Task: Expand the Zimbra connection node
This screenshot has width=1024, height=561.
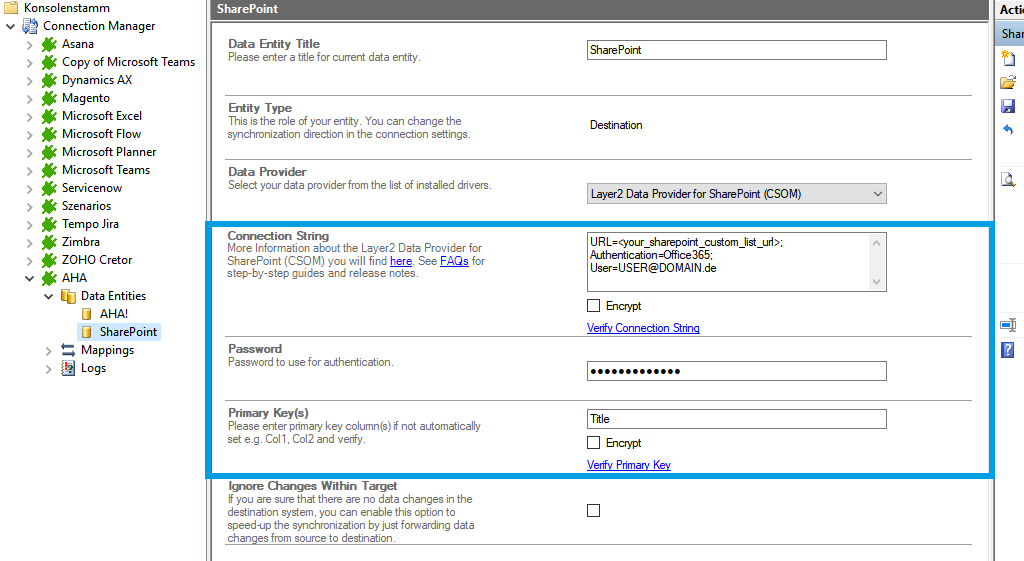Action: [x=30, y=242]
